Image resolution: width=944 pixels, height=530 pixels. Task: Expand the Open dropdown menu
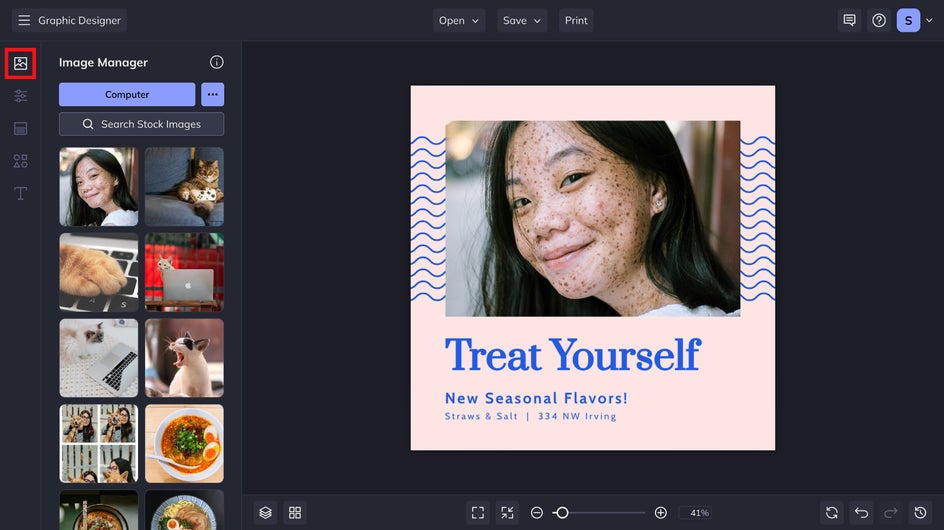tap(459, 20)
